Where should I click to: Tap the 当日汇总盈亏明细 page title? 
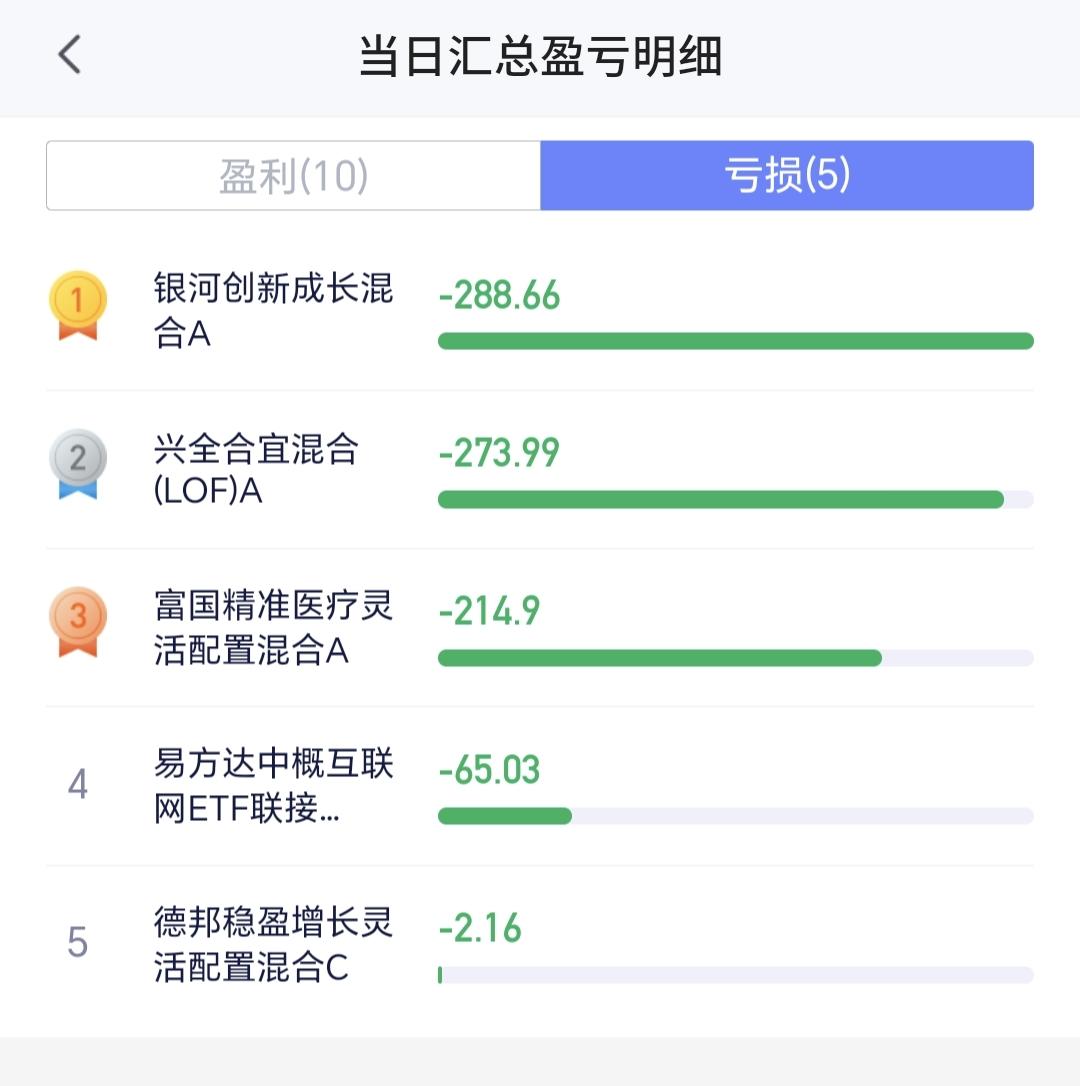point(540,56)
